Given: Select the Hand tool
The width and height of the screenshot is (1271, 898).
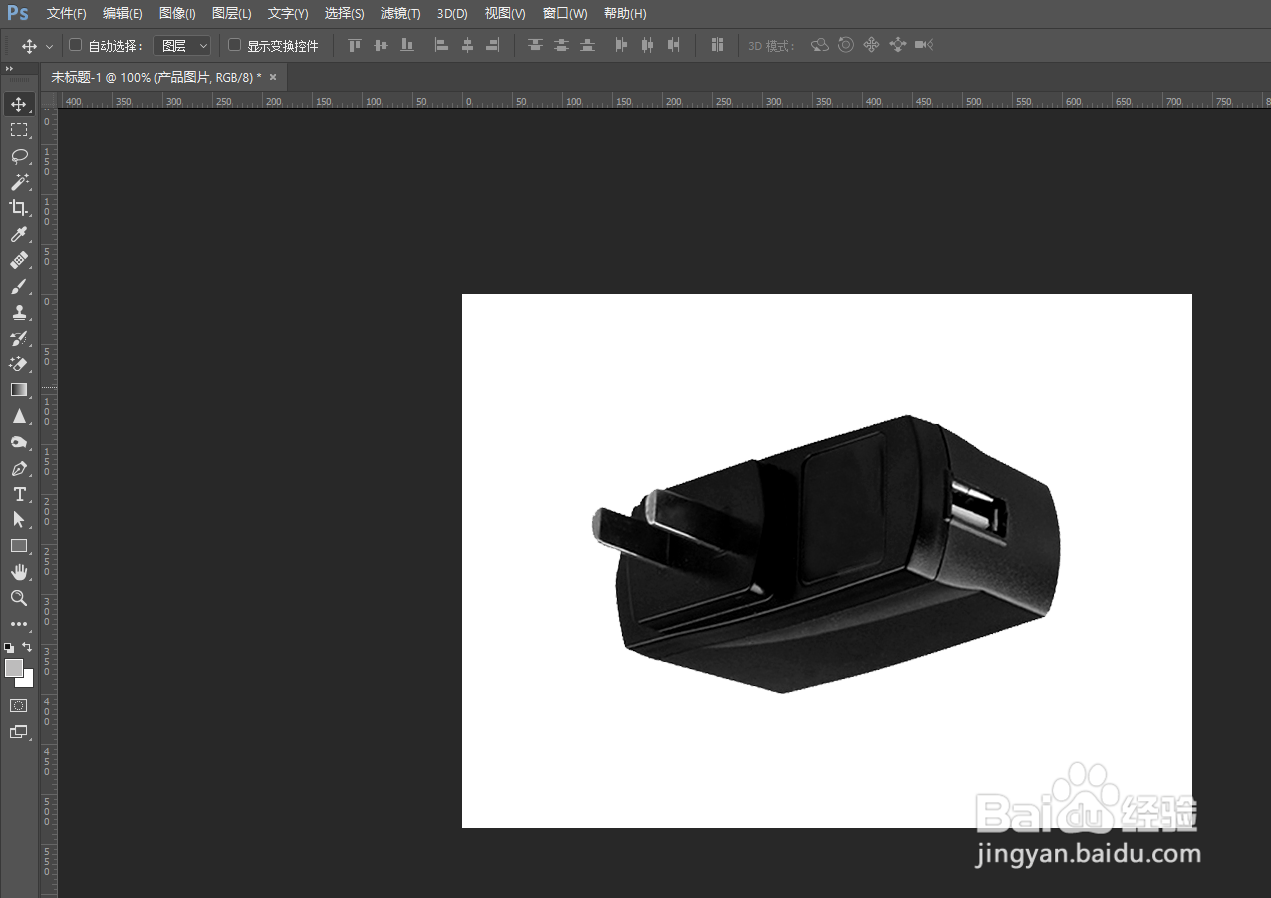Looking at the screenshot, I should (x=19, y=572).
